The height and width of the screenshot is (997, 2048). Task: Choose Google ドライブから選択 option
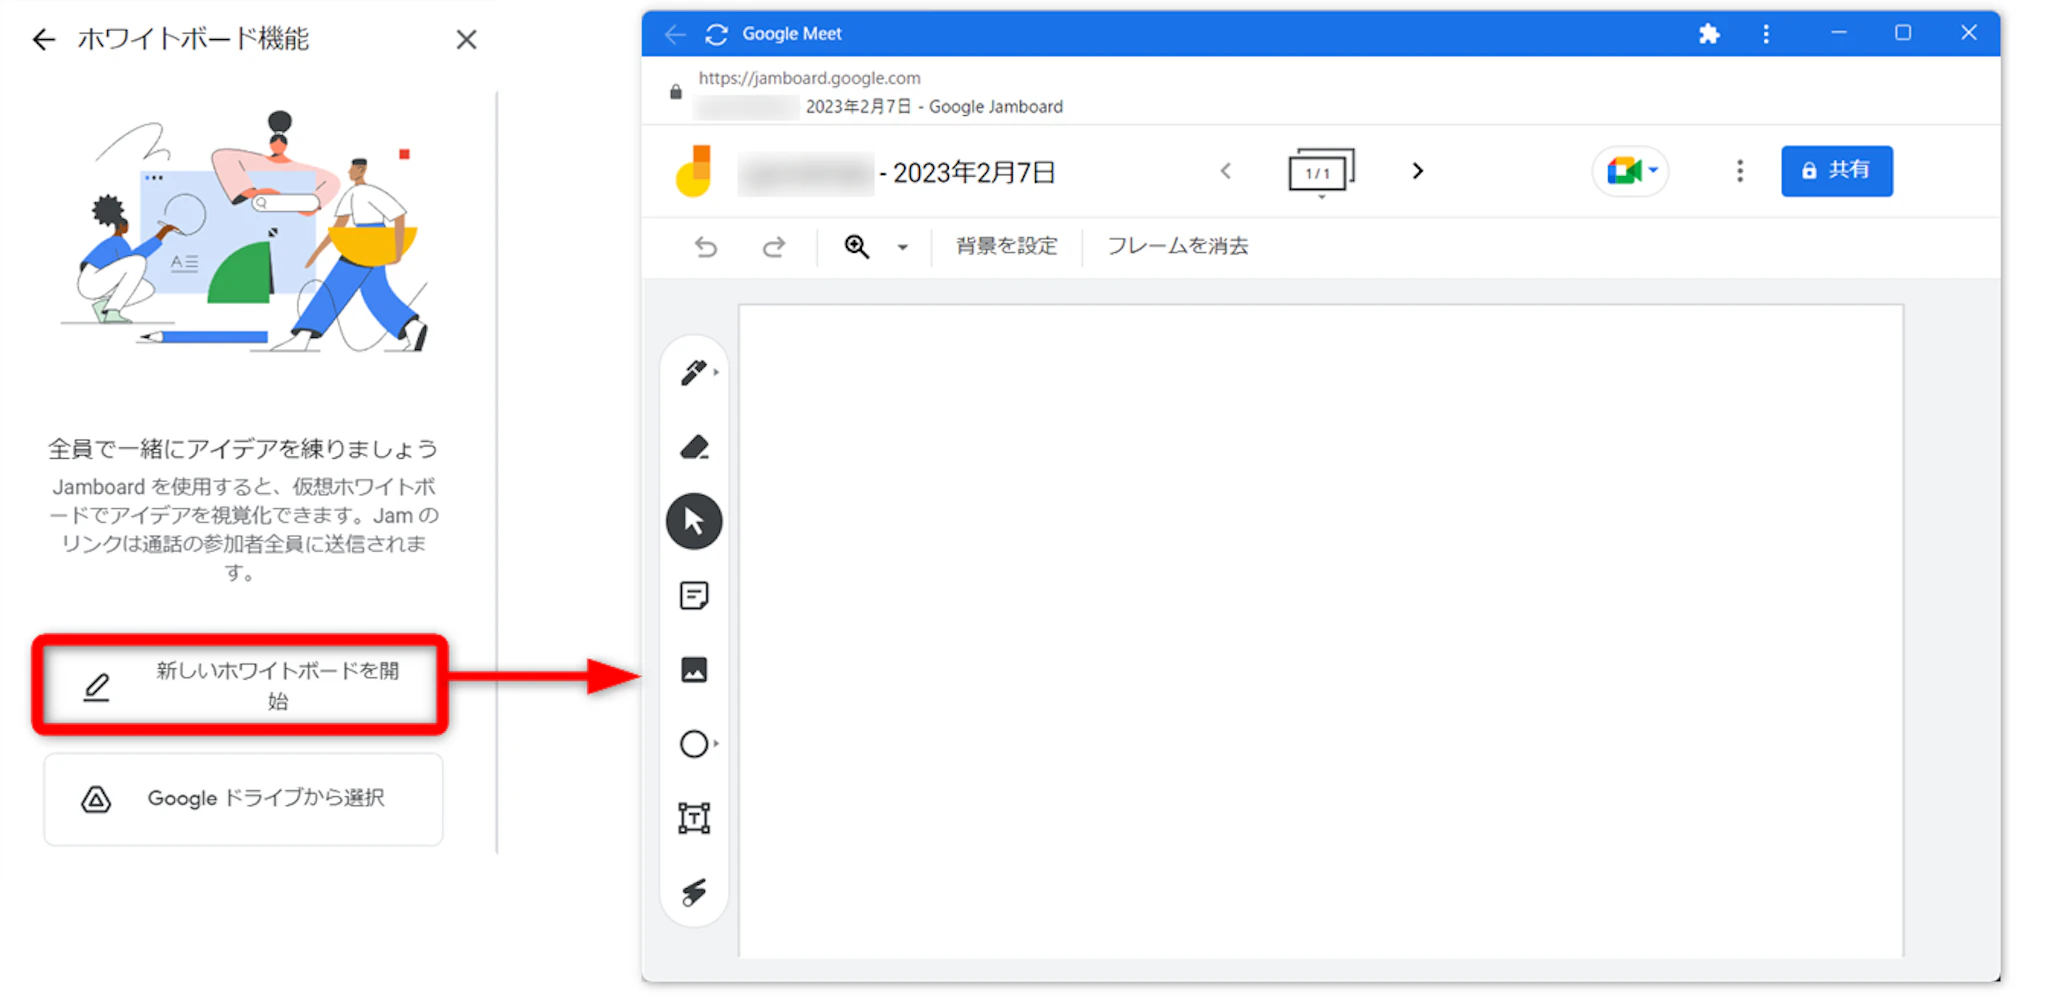pos(243,799)
